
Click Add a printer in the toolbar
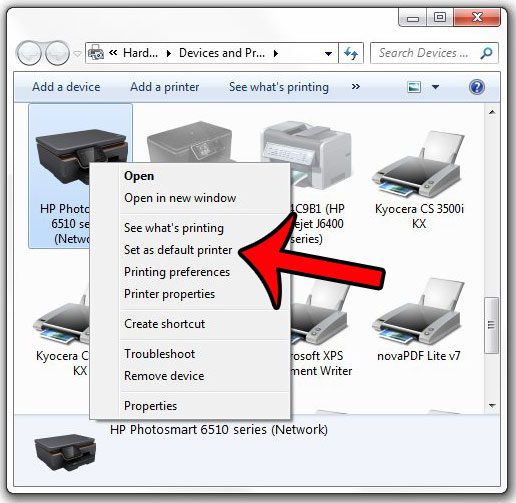[165, 87]
